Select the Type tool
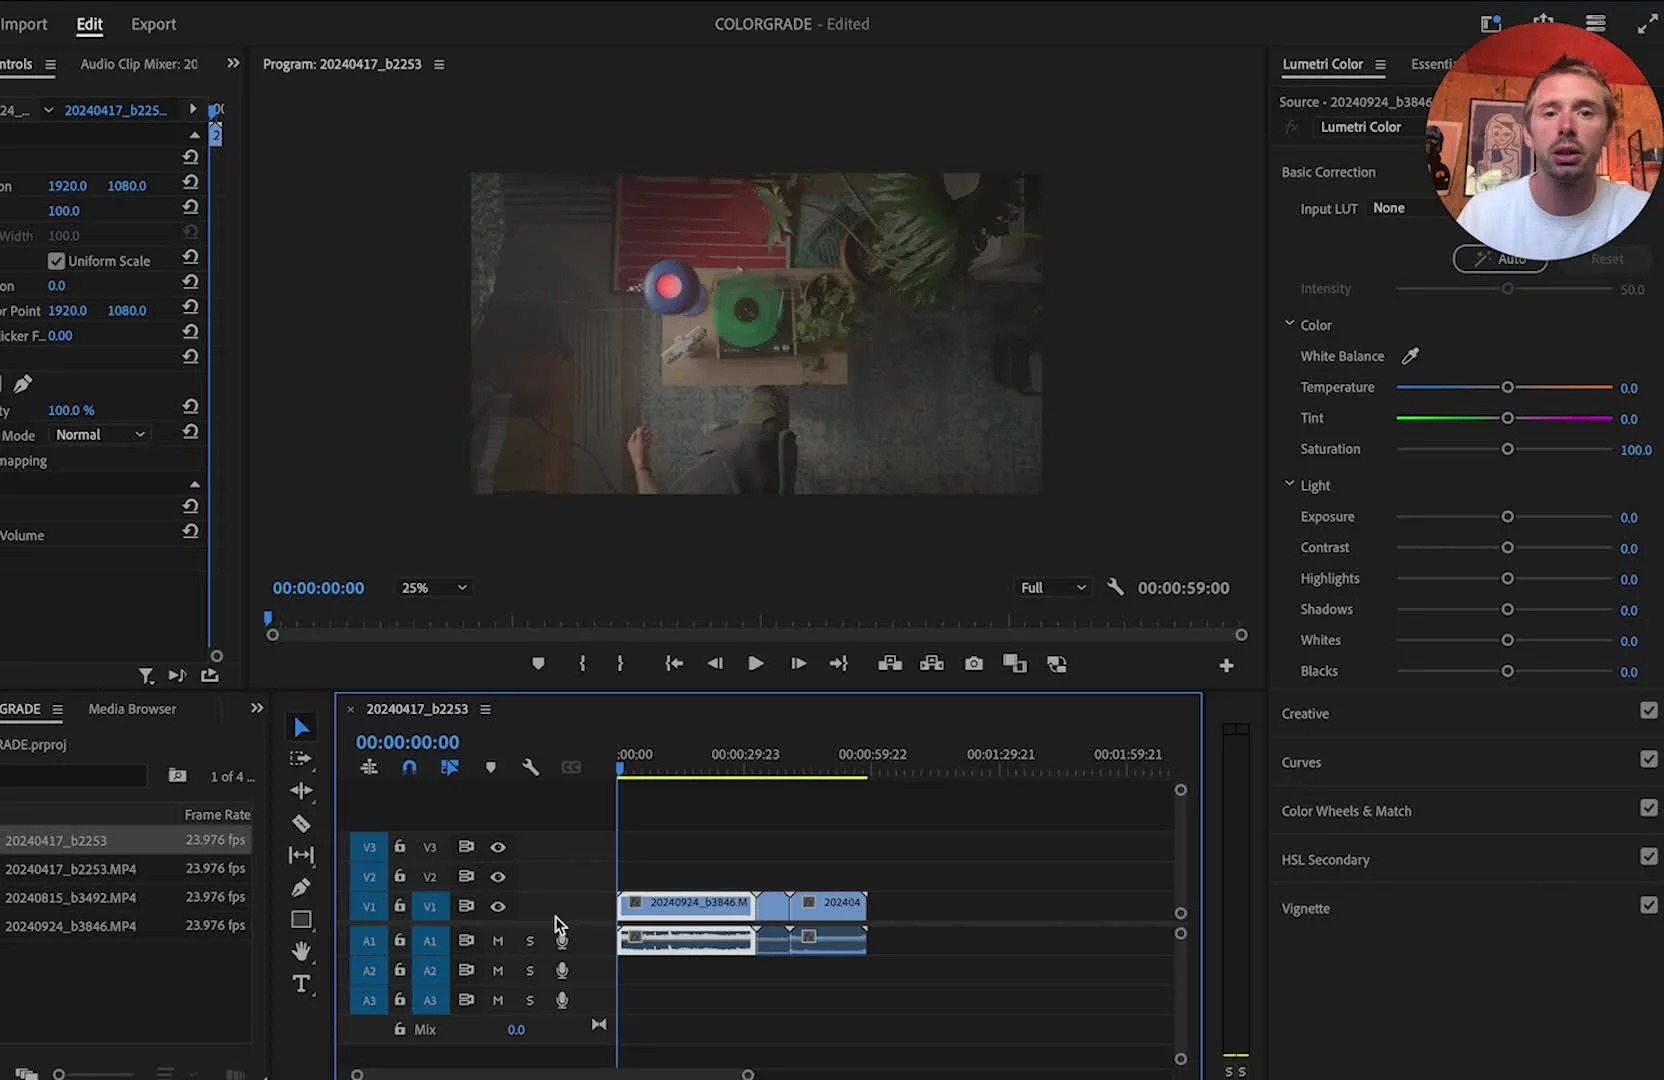The width and height of the screenshot is (1664, 1080). 301,983
